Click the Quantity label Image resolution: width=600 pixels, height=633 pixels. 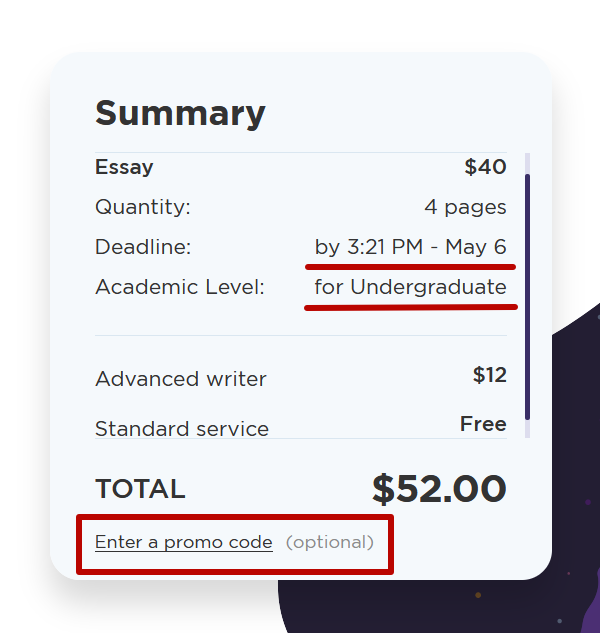coord(142,207)
